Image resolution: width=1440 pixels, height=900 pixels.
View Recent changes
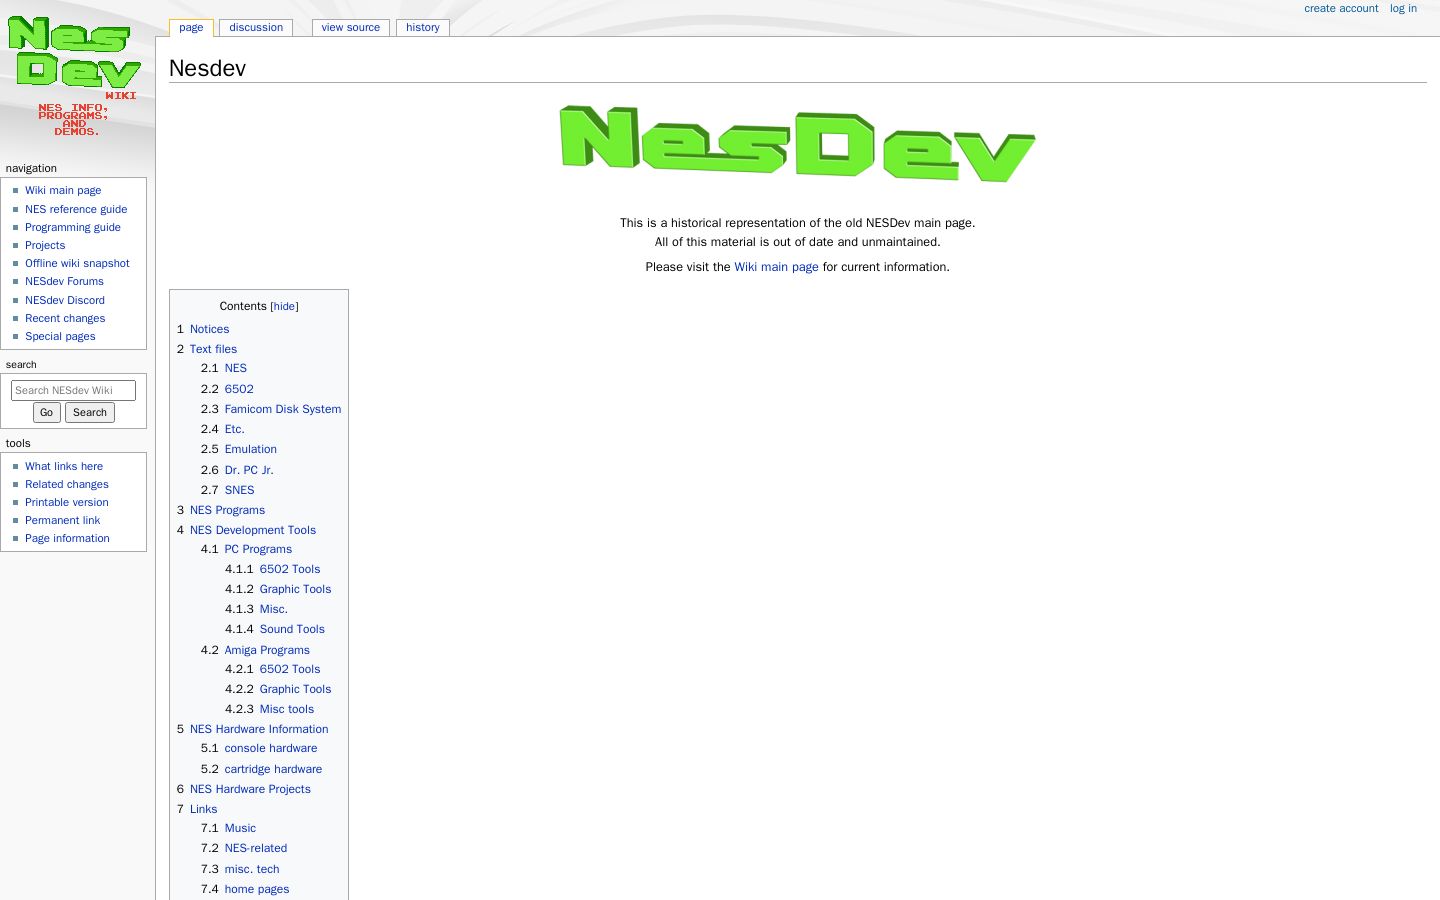pos(65,318)
